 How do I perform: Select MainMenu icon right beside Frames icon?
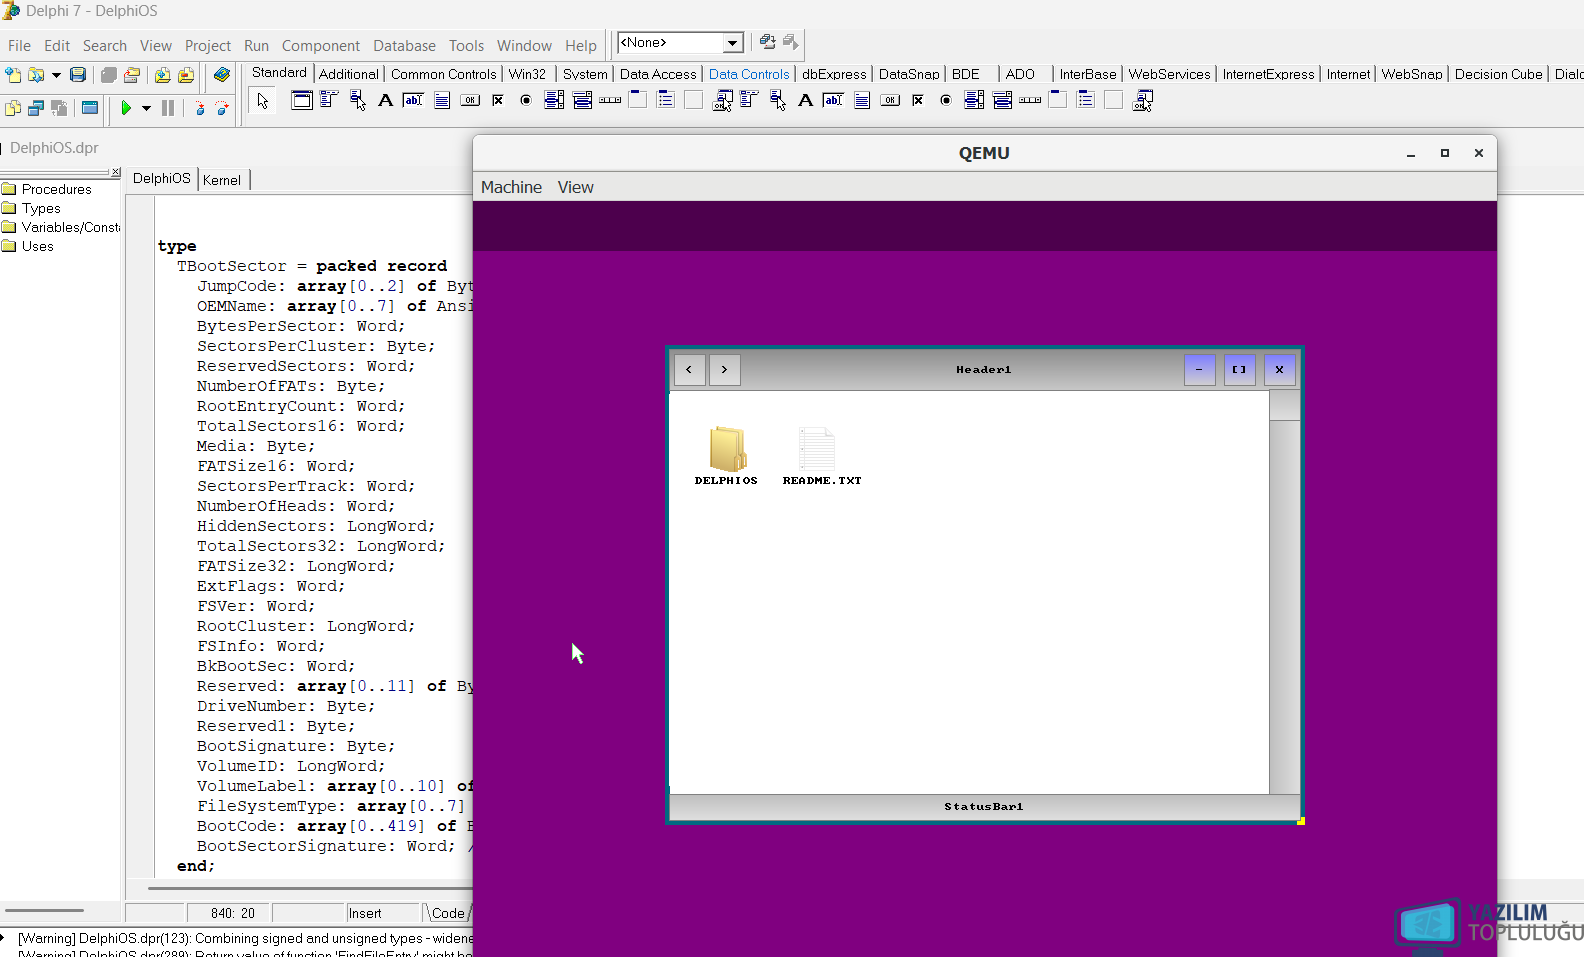pos(329,100)
